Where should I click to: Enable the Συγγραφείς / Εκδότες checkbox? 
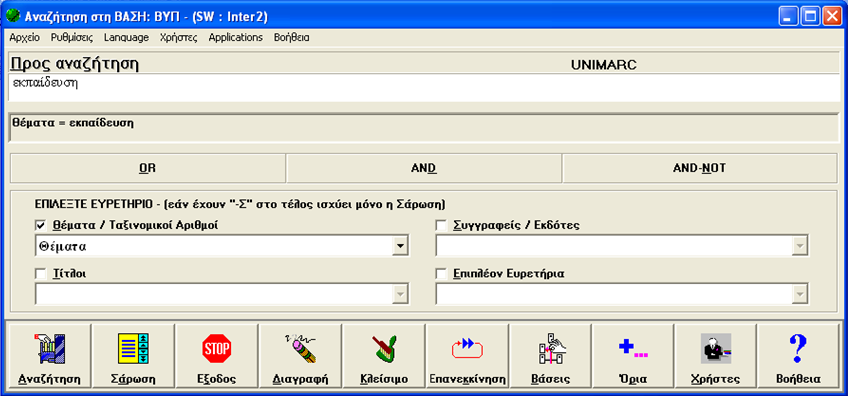tap(441, 226)
